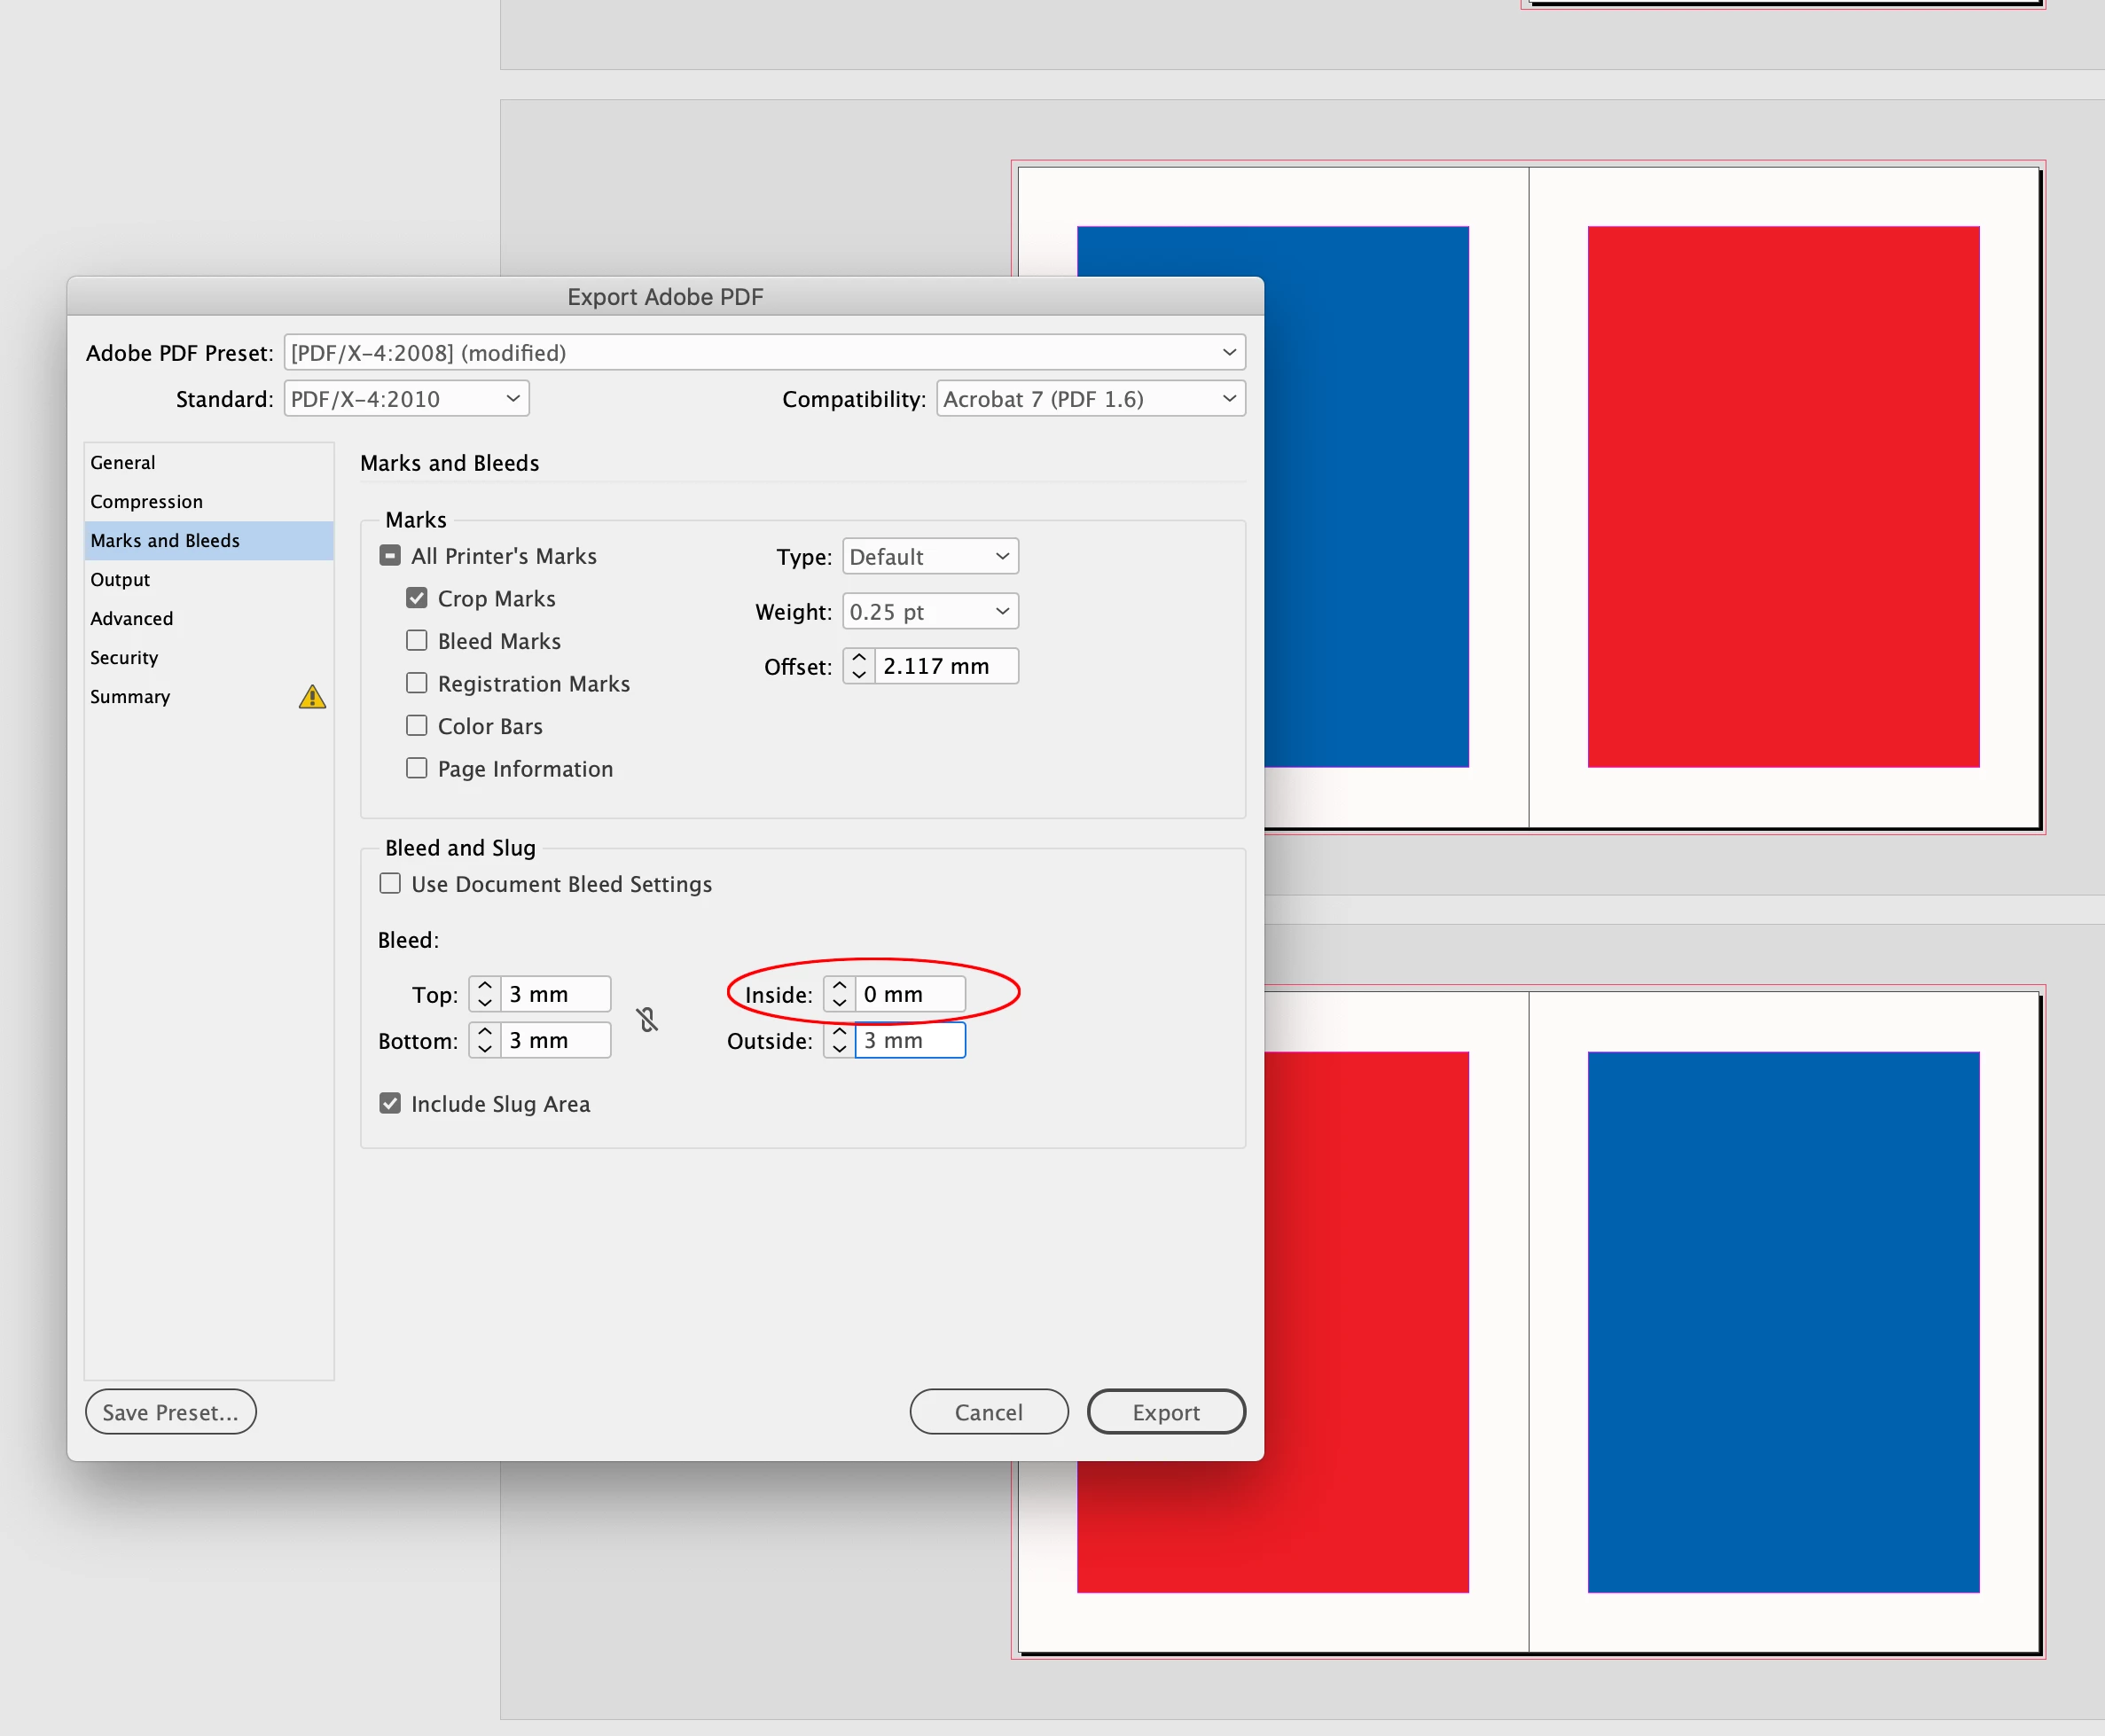The image size is (2105, 1736).
Task: Click the Inside bleed stepper arrows
Action: click(839, 994)
